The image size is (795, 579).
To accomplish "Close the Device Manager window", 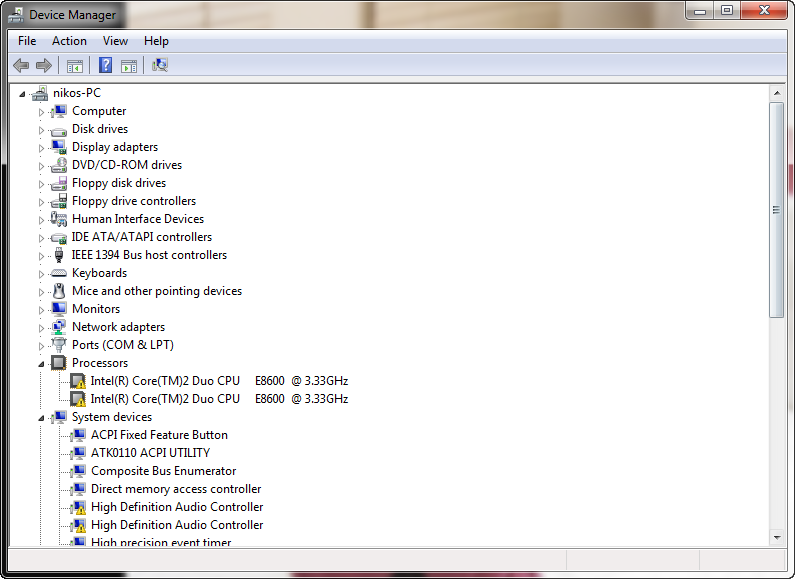I will (765, 11).
